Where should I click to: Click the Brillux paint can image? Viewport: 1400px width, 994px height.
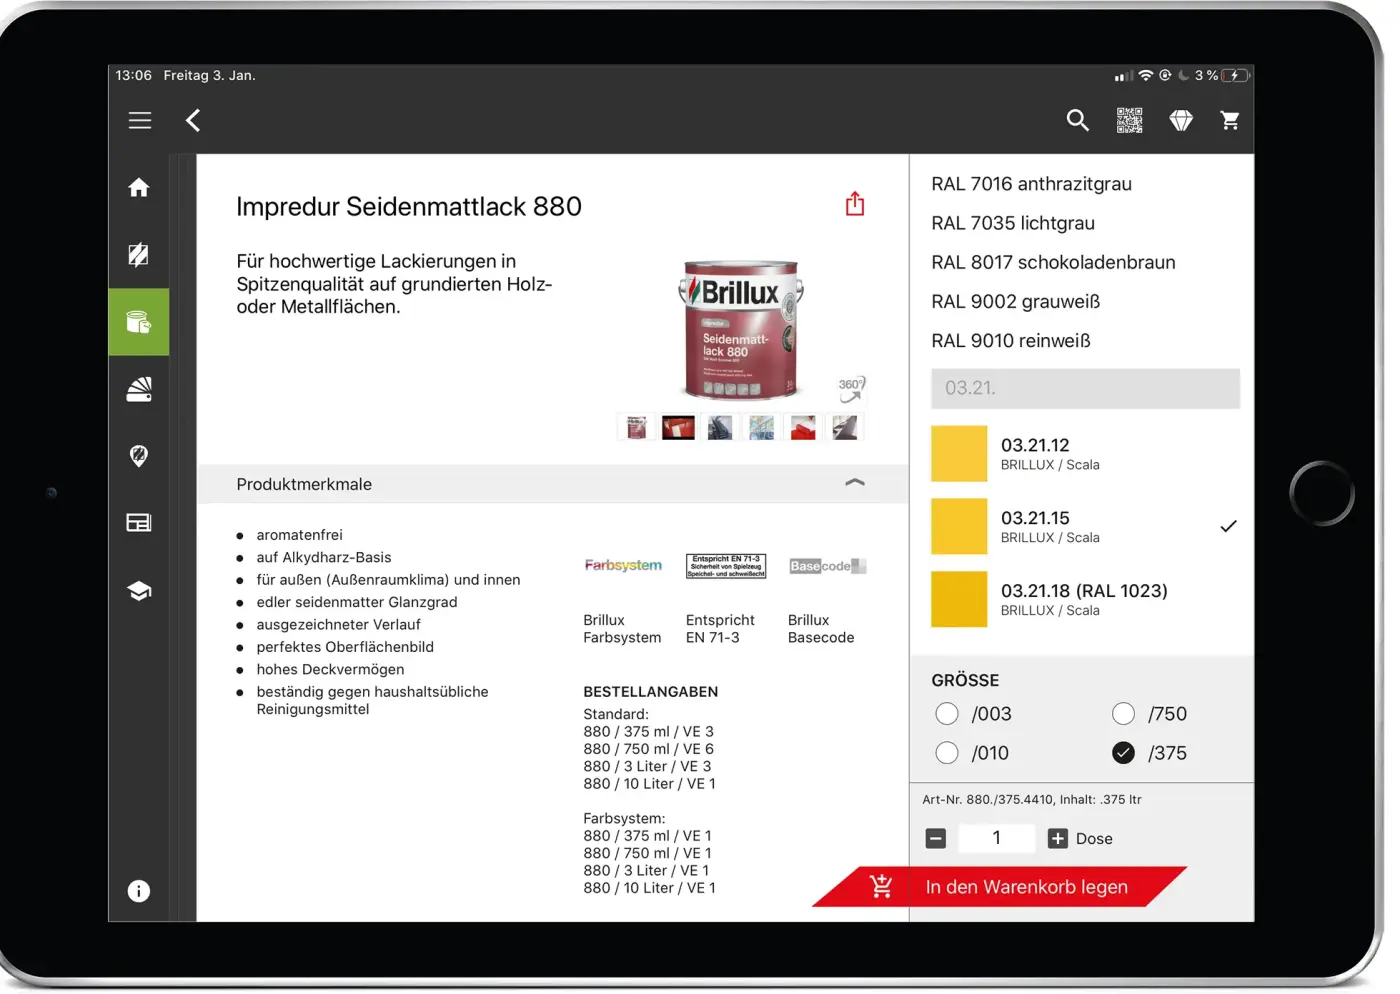pos(740,330)
